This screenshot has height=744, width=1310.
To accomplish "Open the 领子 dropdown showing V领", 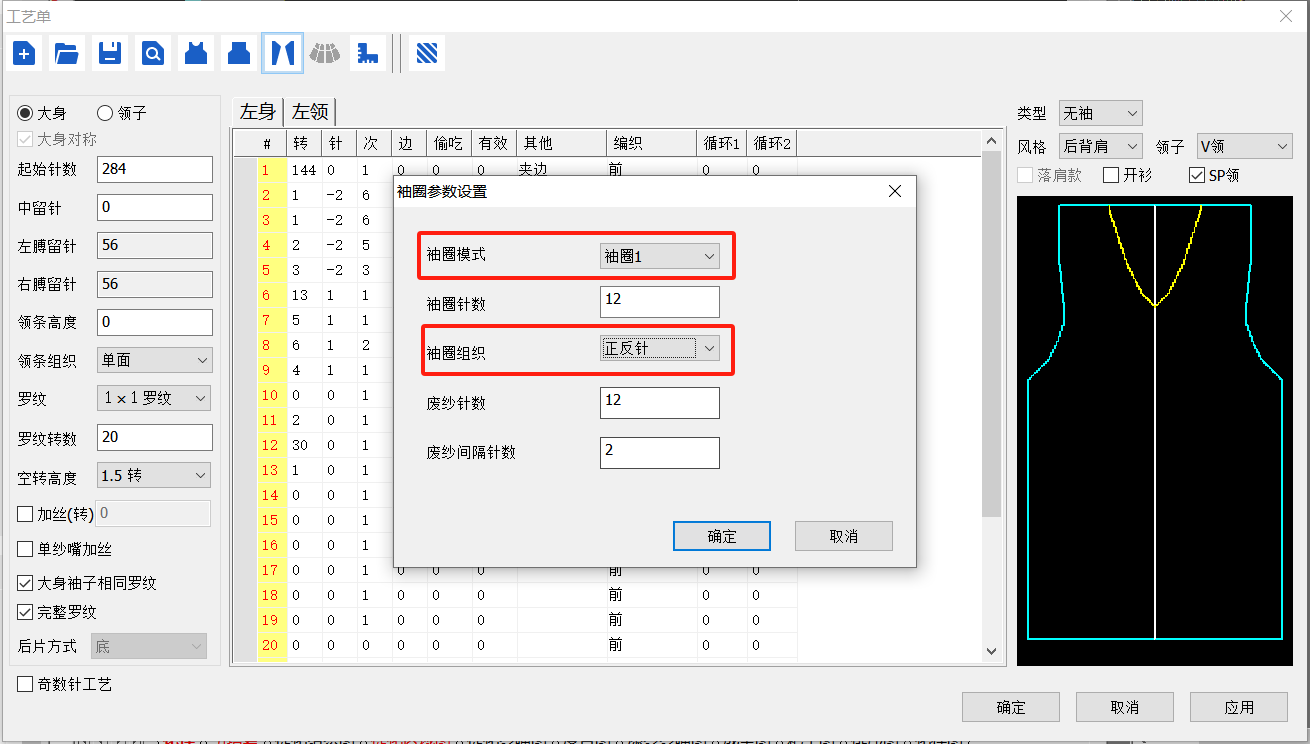I will [x=1245, y=146].
